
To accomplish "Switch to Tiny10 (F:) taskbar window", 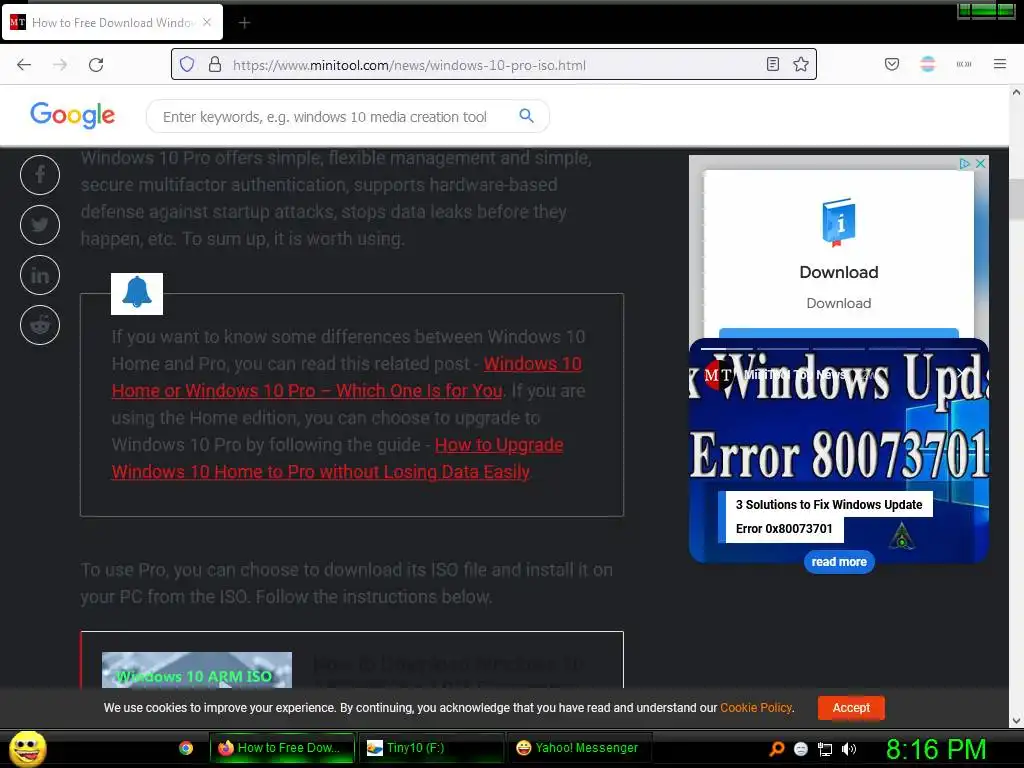I will tap(431, 748).
